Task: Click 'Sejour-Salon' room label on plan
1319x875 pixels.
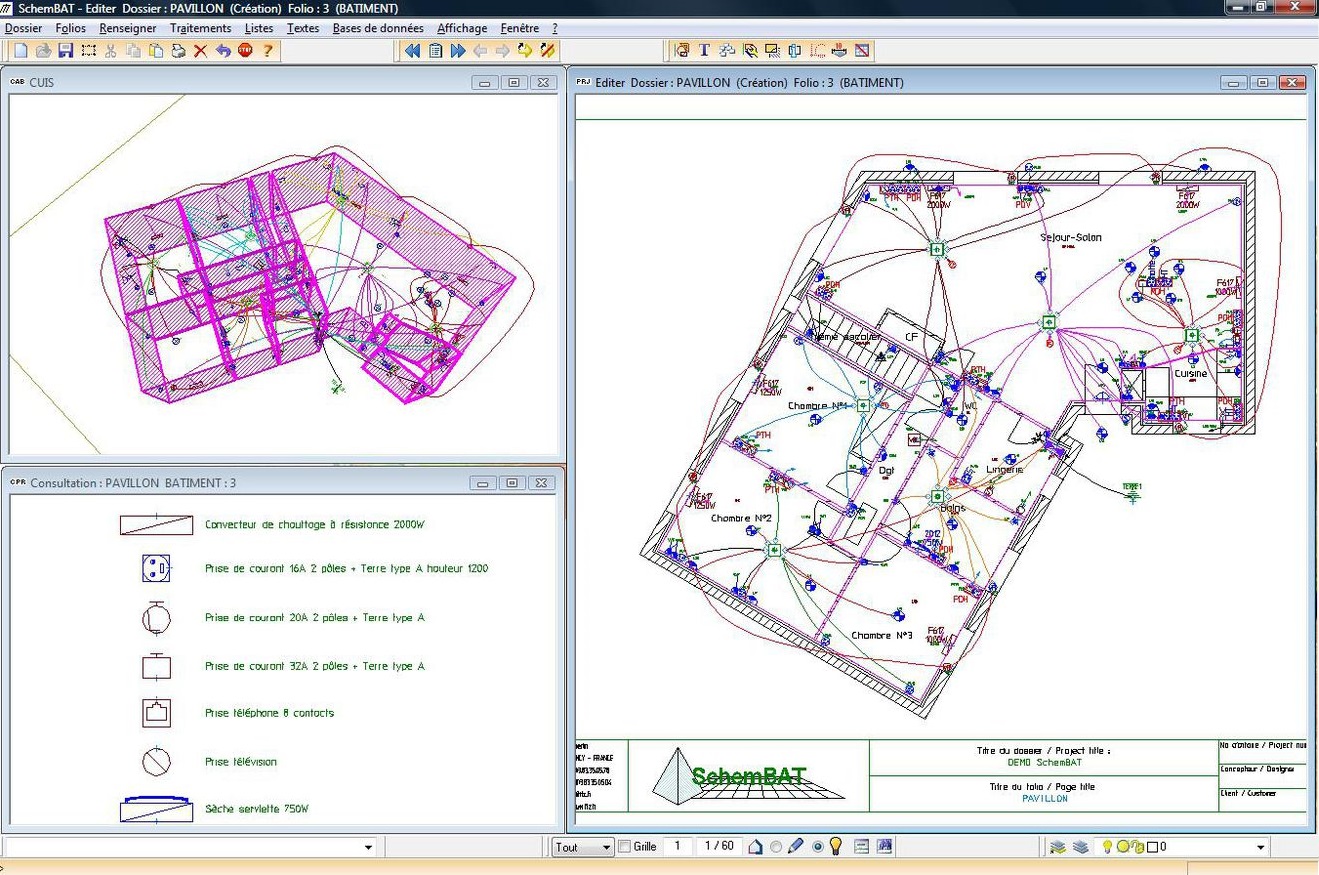Action: [x=1071, y=238]
